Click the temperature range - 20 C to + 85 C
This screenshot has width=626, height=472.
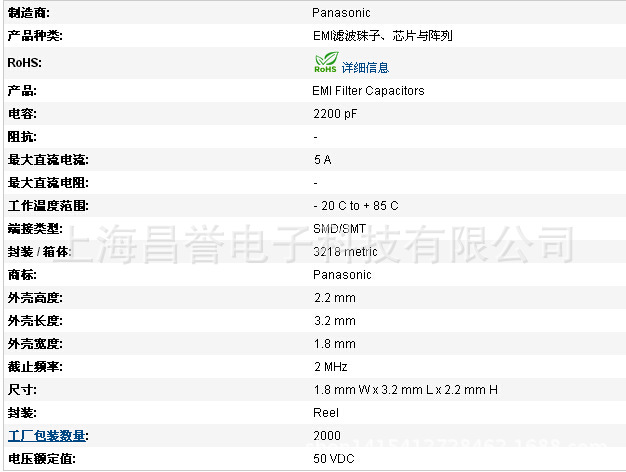click(356, 206)
